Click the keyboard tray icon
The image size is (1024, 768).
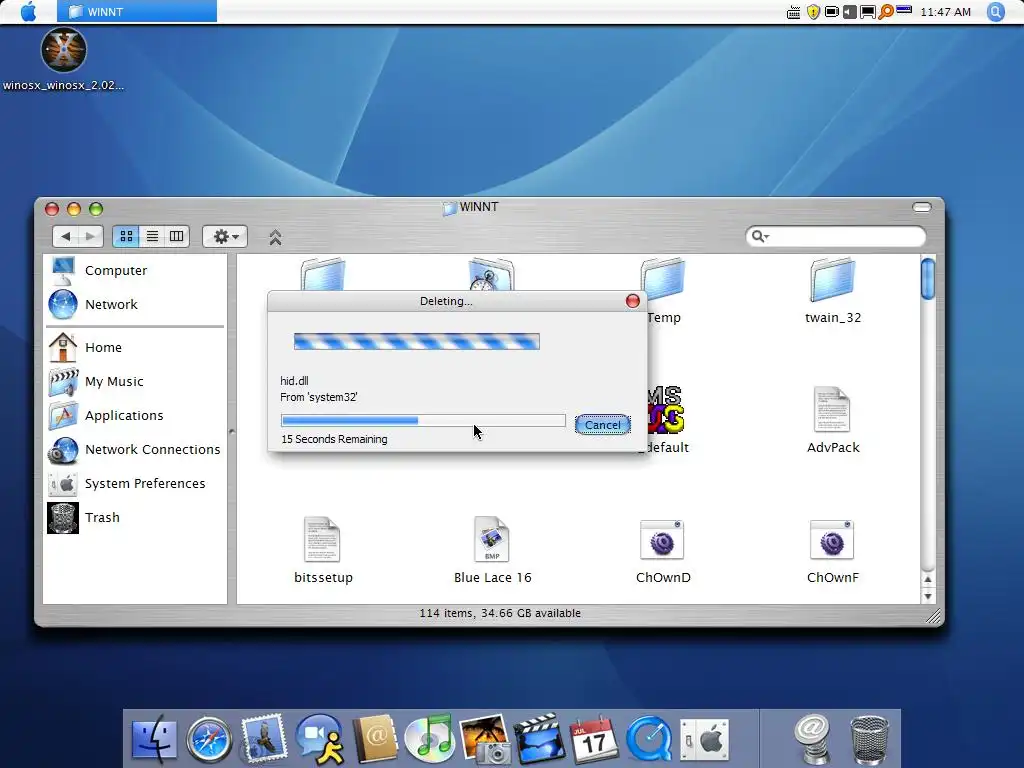pos(793,12)
